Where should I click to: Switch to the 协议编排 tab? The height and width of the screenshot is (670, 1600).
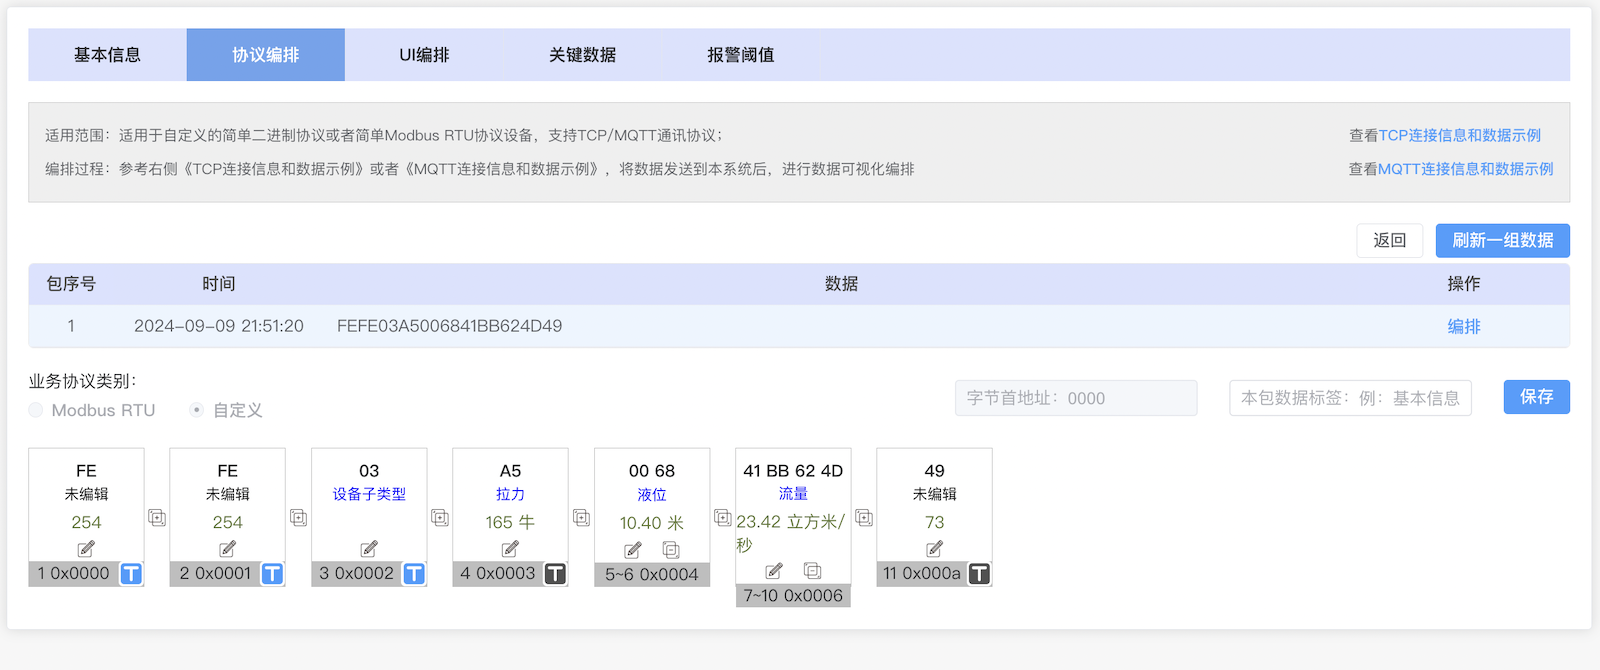tap(266, 55)
